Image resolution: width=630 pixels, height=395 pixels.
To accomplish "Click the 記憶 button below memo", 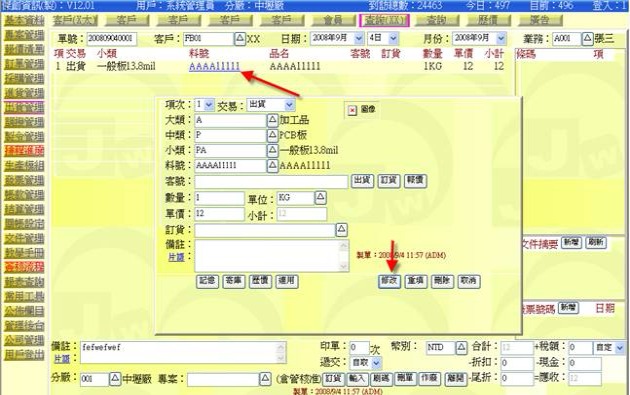I will click(207, 281).
